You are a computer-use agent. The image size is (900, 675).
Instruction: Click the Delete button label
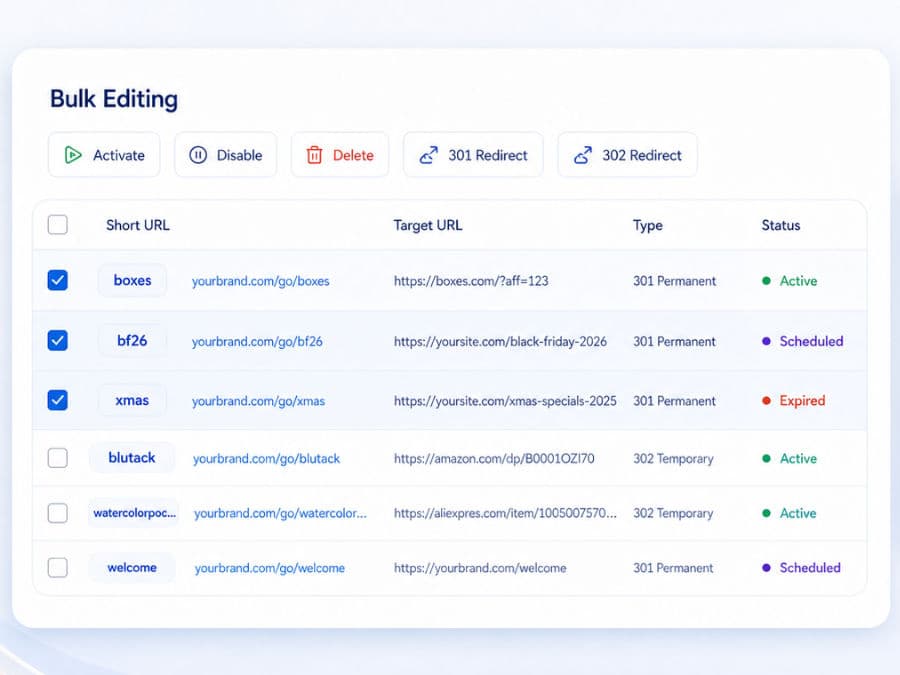pyautogui.click(x=353, y=155)
